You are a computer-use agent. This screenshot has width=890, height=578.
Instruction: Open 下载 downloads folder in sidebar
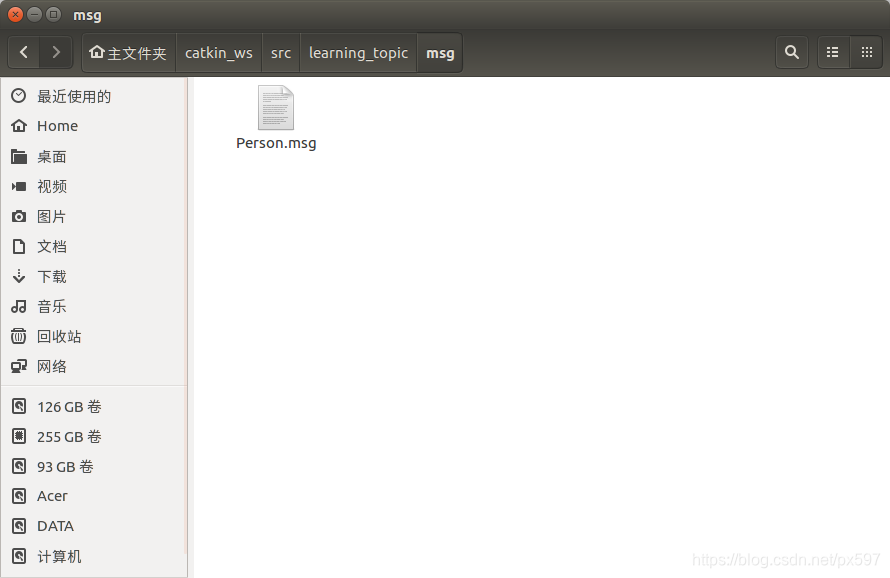94,277
